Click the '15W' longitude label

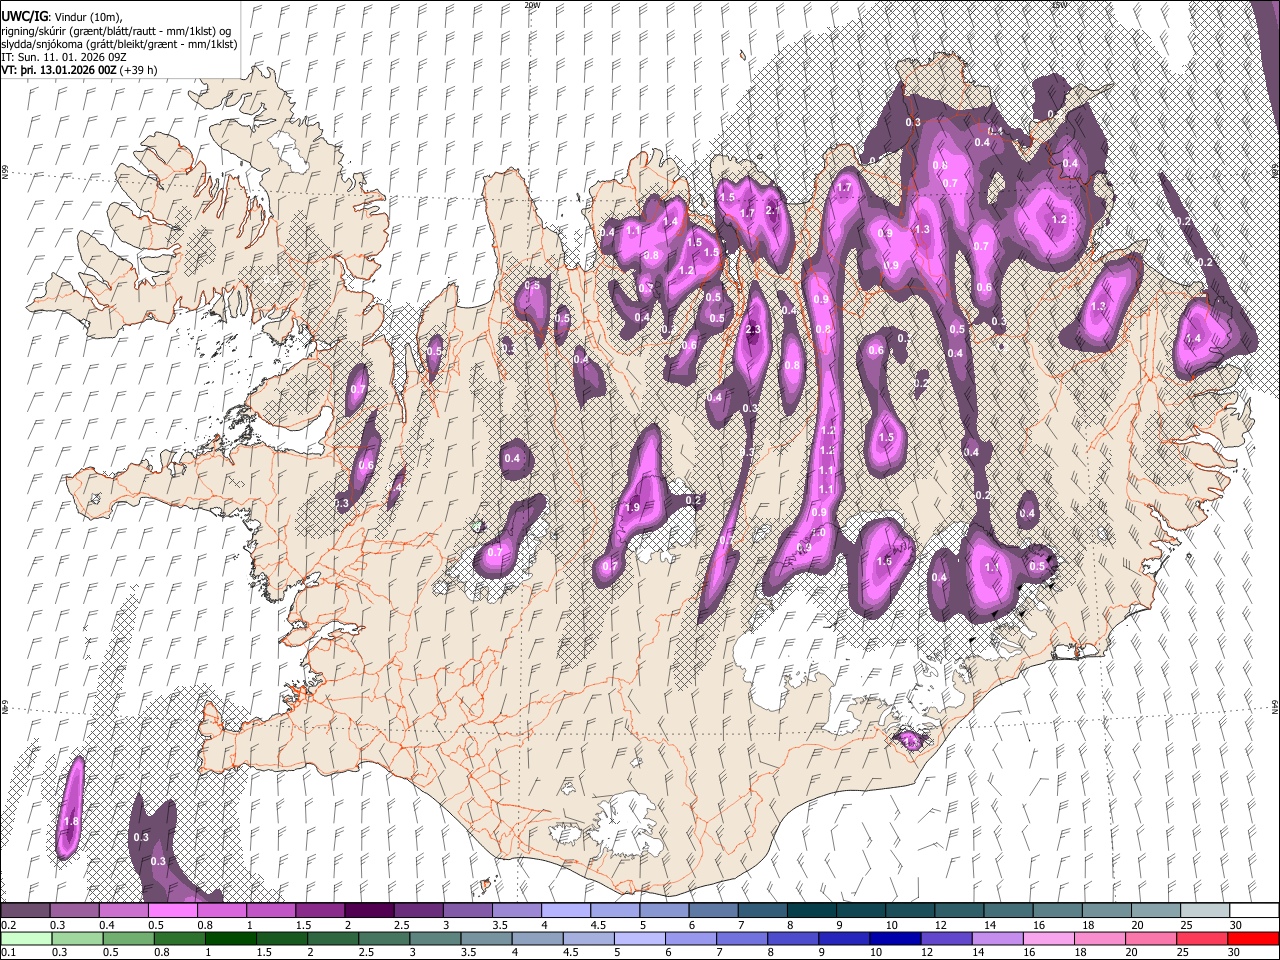tap(1059, 4)
